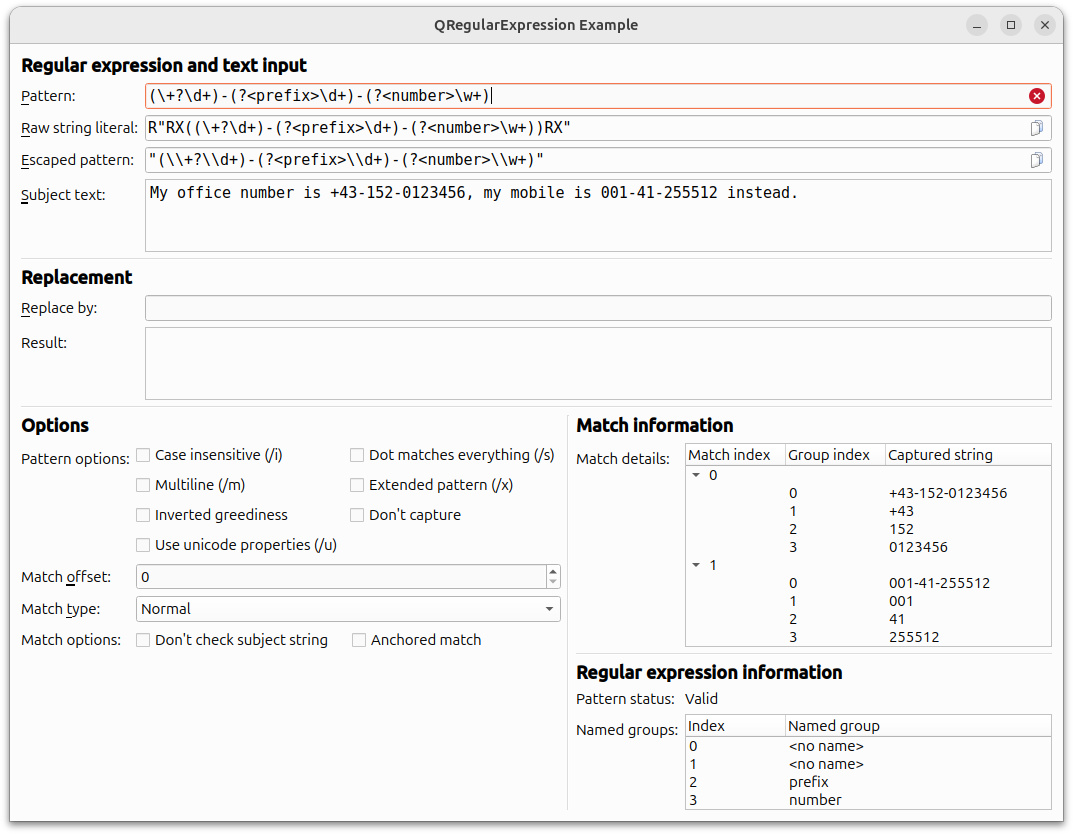Image resolution: width=1073 pixels, height=834 pixels.
Task: Enable Multiline (/m)
Action: click(x=143, y=484)
